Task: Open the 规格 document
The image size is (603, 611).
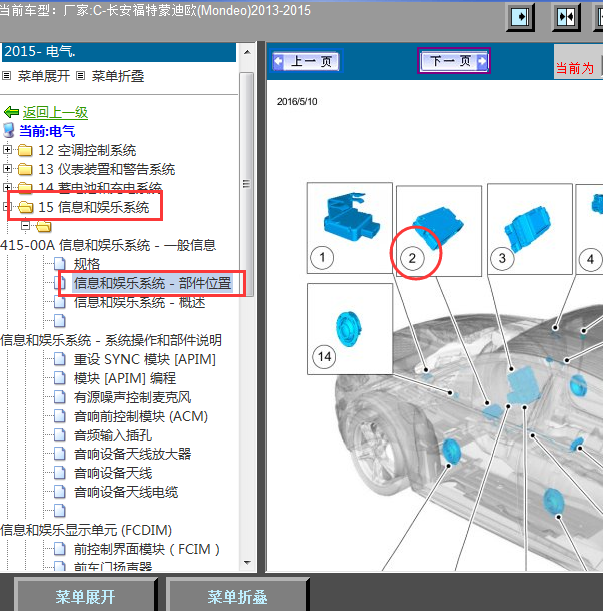Action: click(87, 264)
